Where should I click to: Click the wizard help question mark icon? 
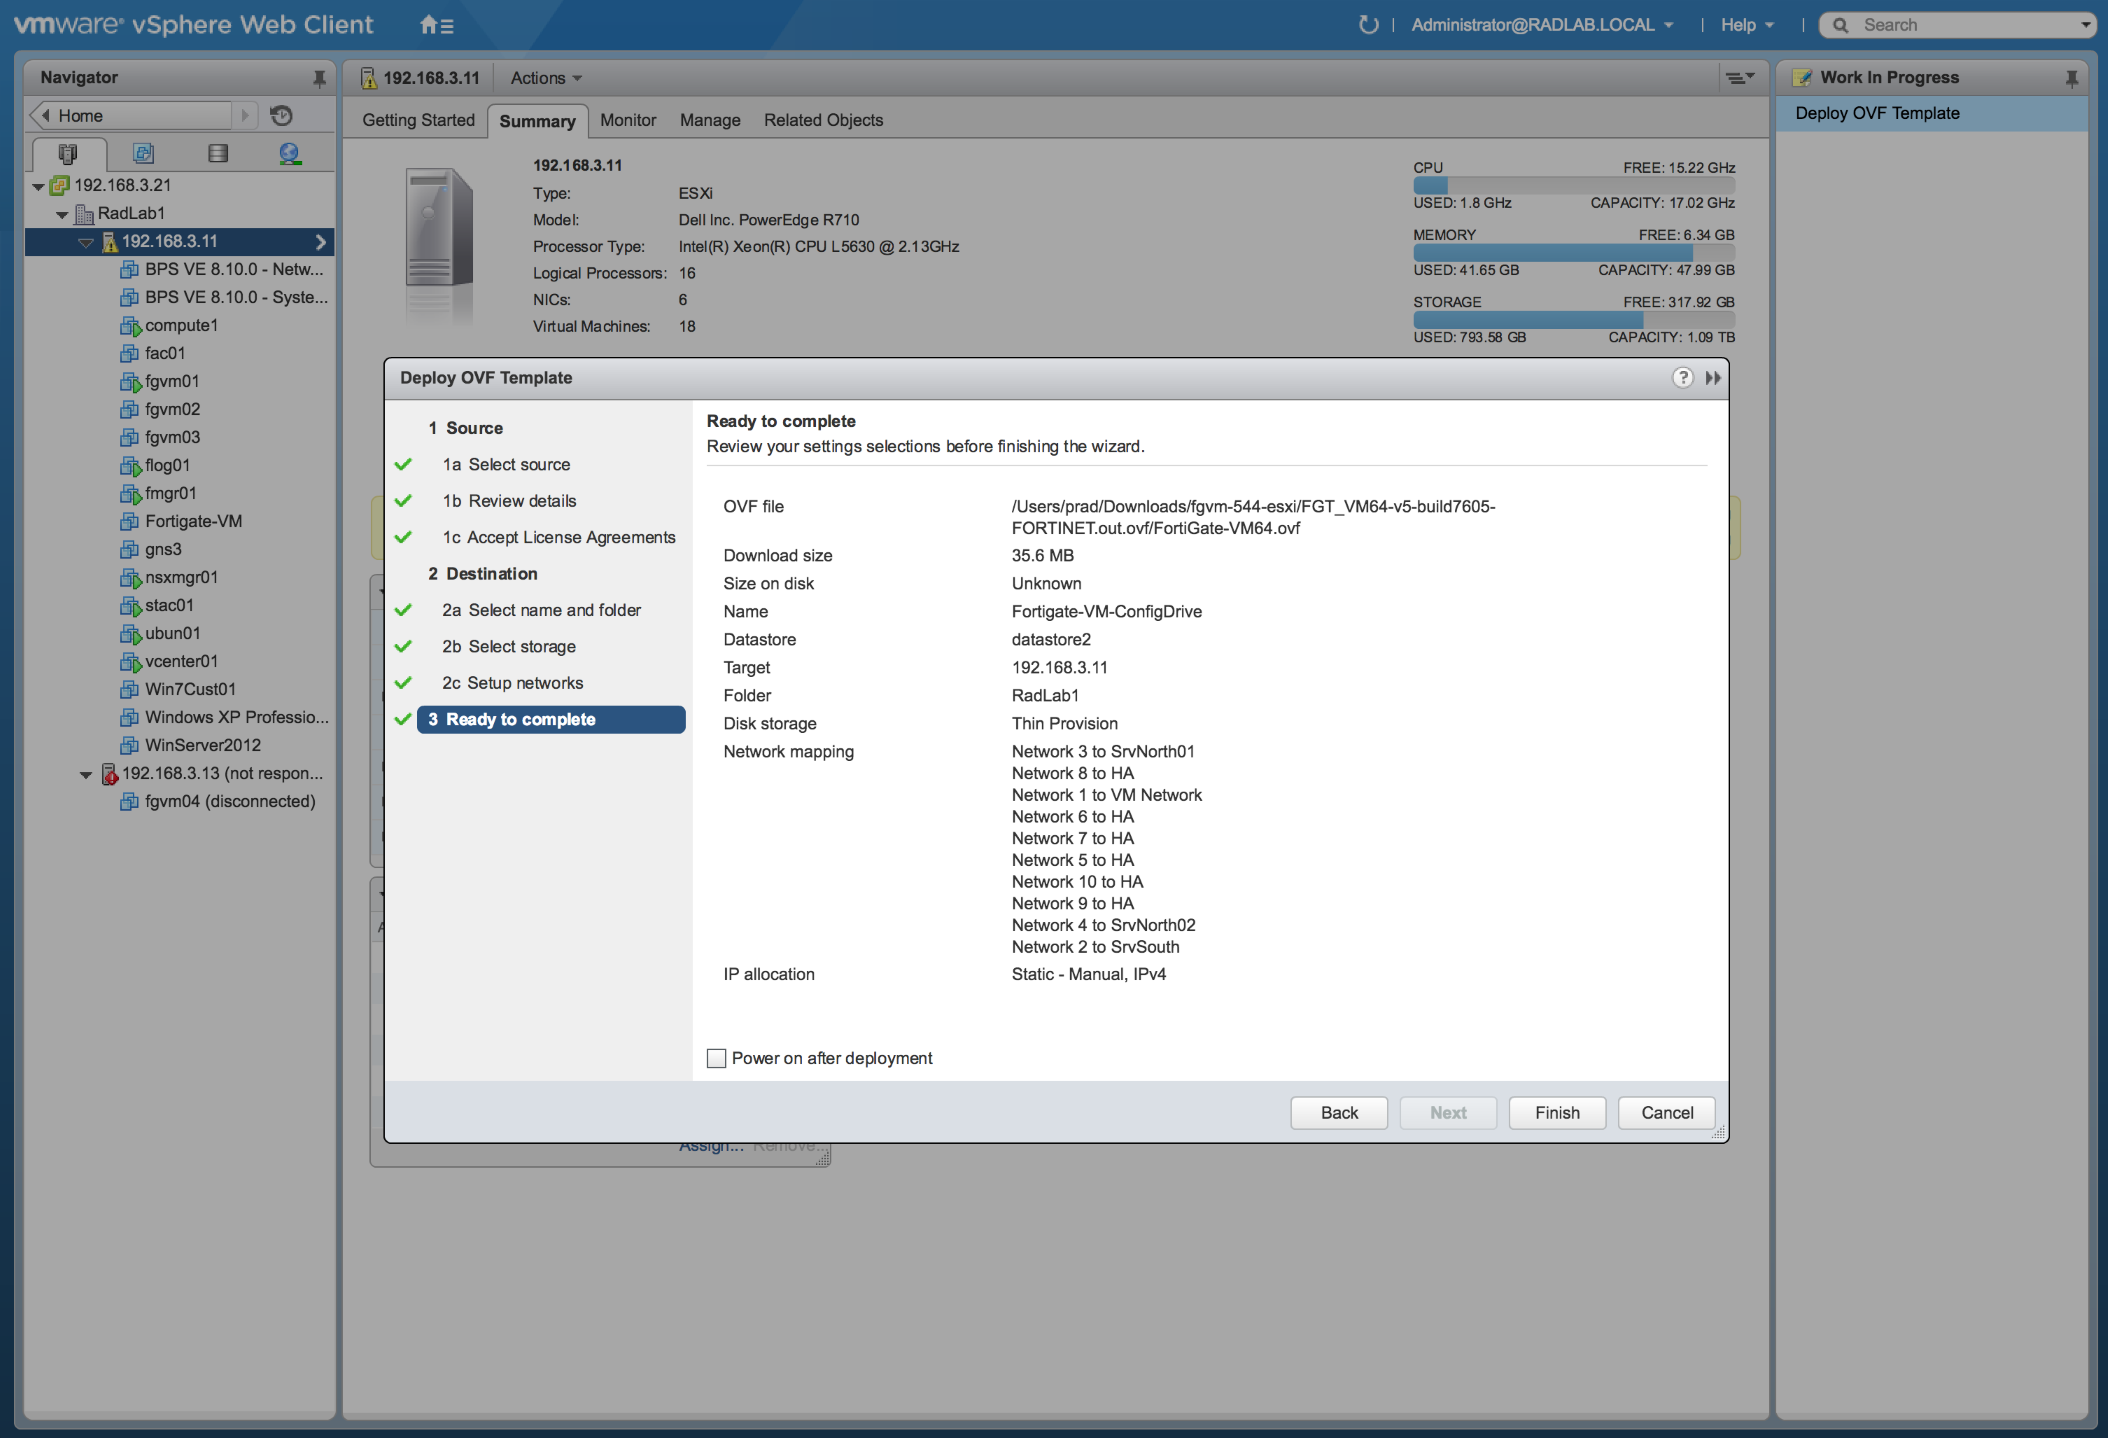[1683, 378]
